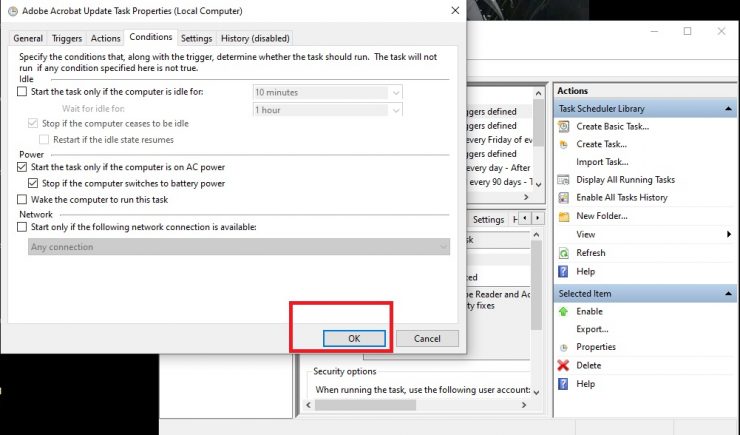The width and height of the screenshot is (740, 435).
Task: Click the Cancel button
Action: tap(427, 338)
